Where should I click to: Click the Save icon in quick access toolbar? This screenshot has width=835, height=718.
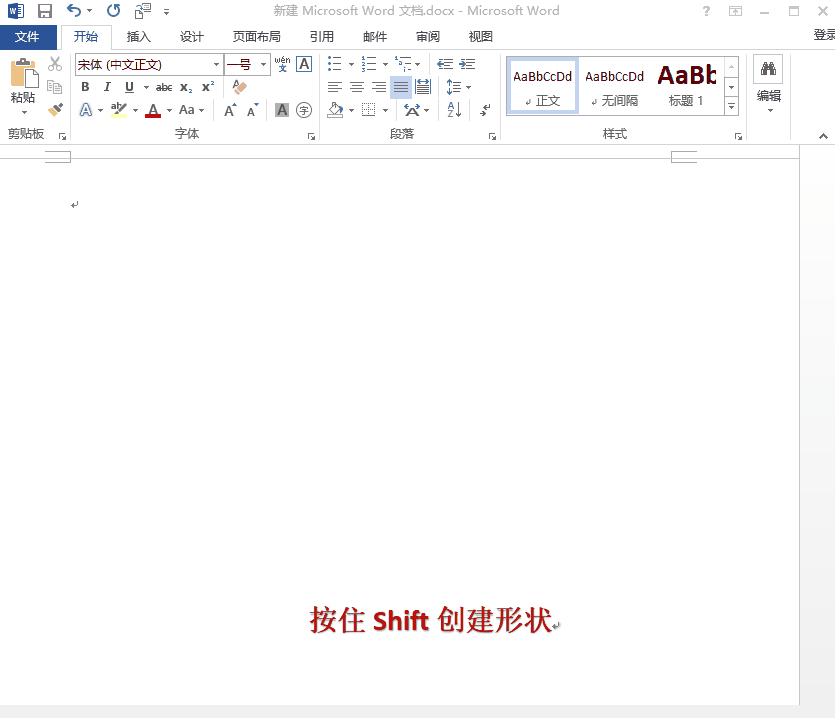click(45, 11)
